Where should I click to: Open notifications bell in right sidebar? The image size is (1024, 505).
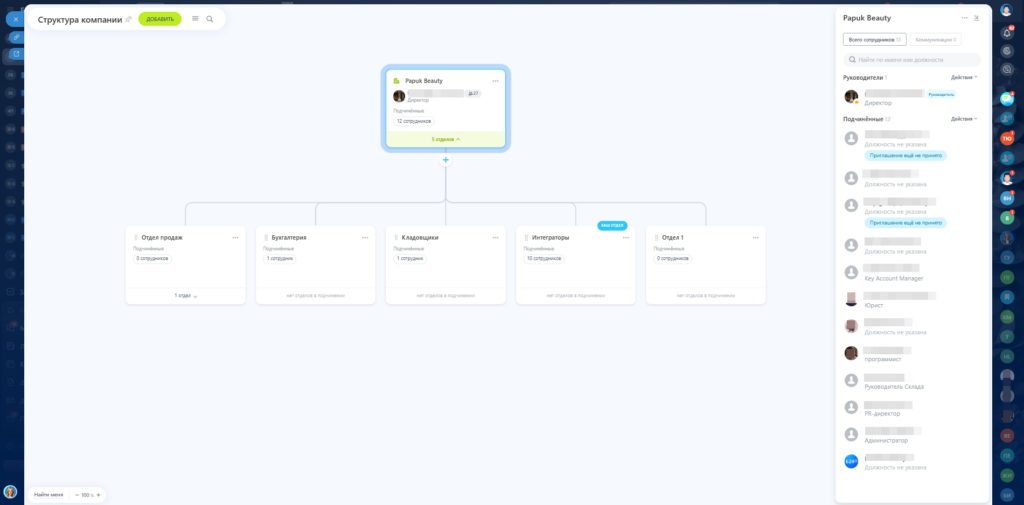(1006, 33)
